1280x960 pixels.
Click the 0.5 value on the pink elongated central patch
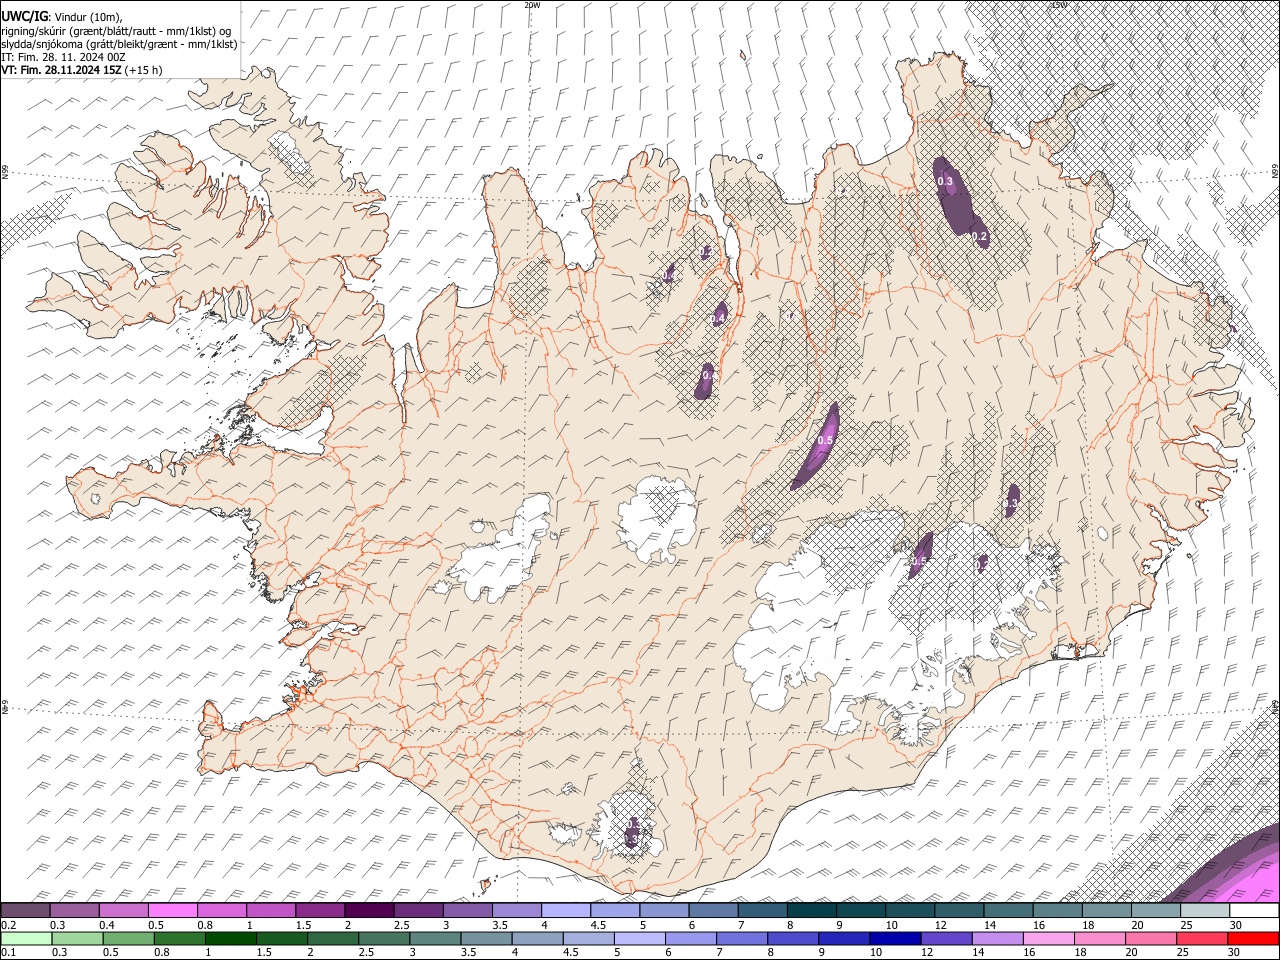[x=825, y=440]
